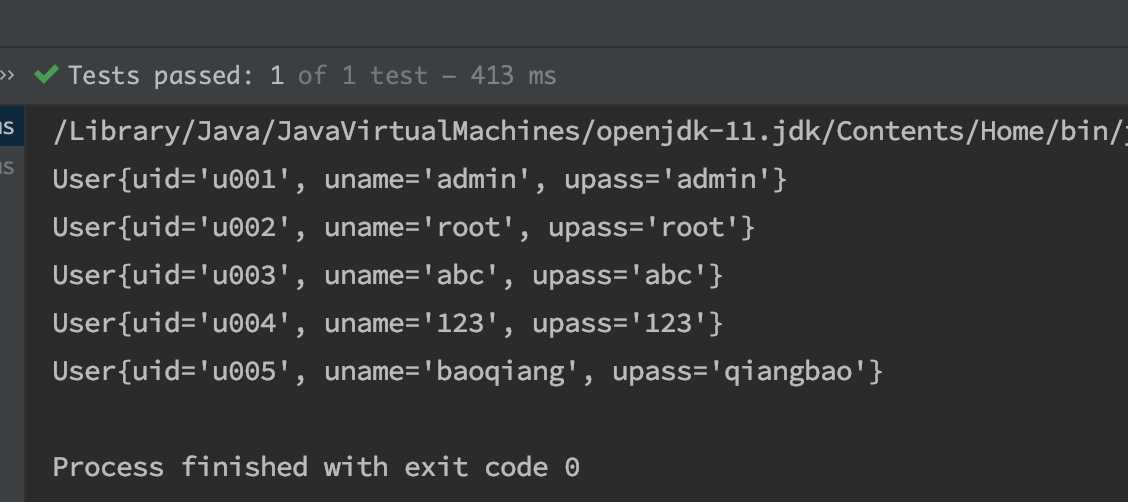Click the "Tests passed: 1" status label
This screenshot has height=502, width=1128.
click(176, 76)
